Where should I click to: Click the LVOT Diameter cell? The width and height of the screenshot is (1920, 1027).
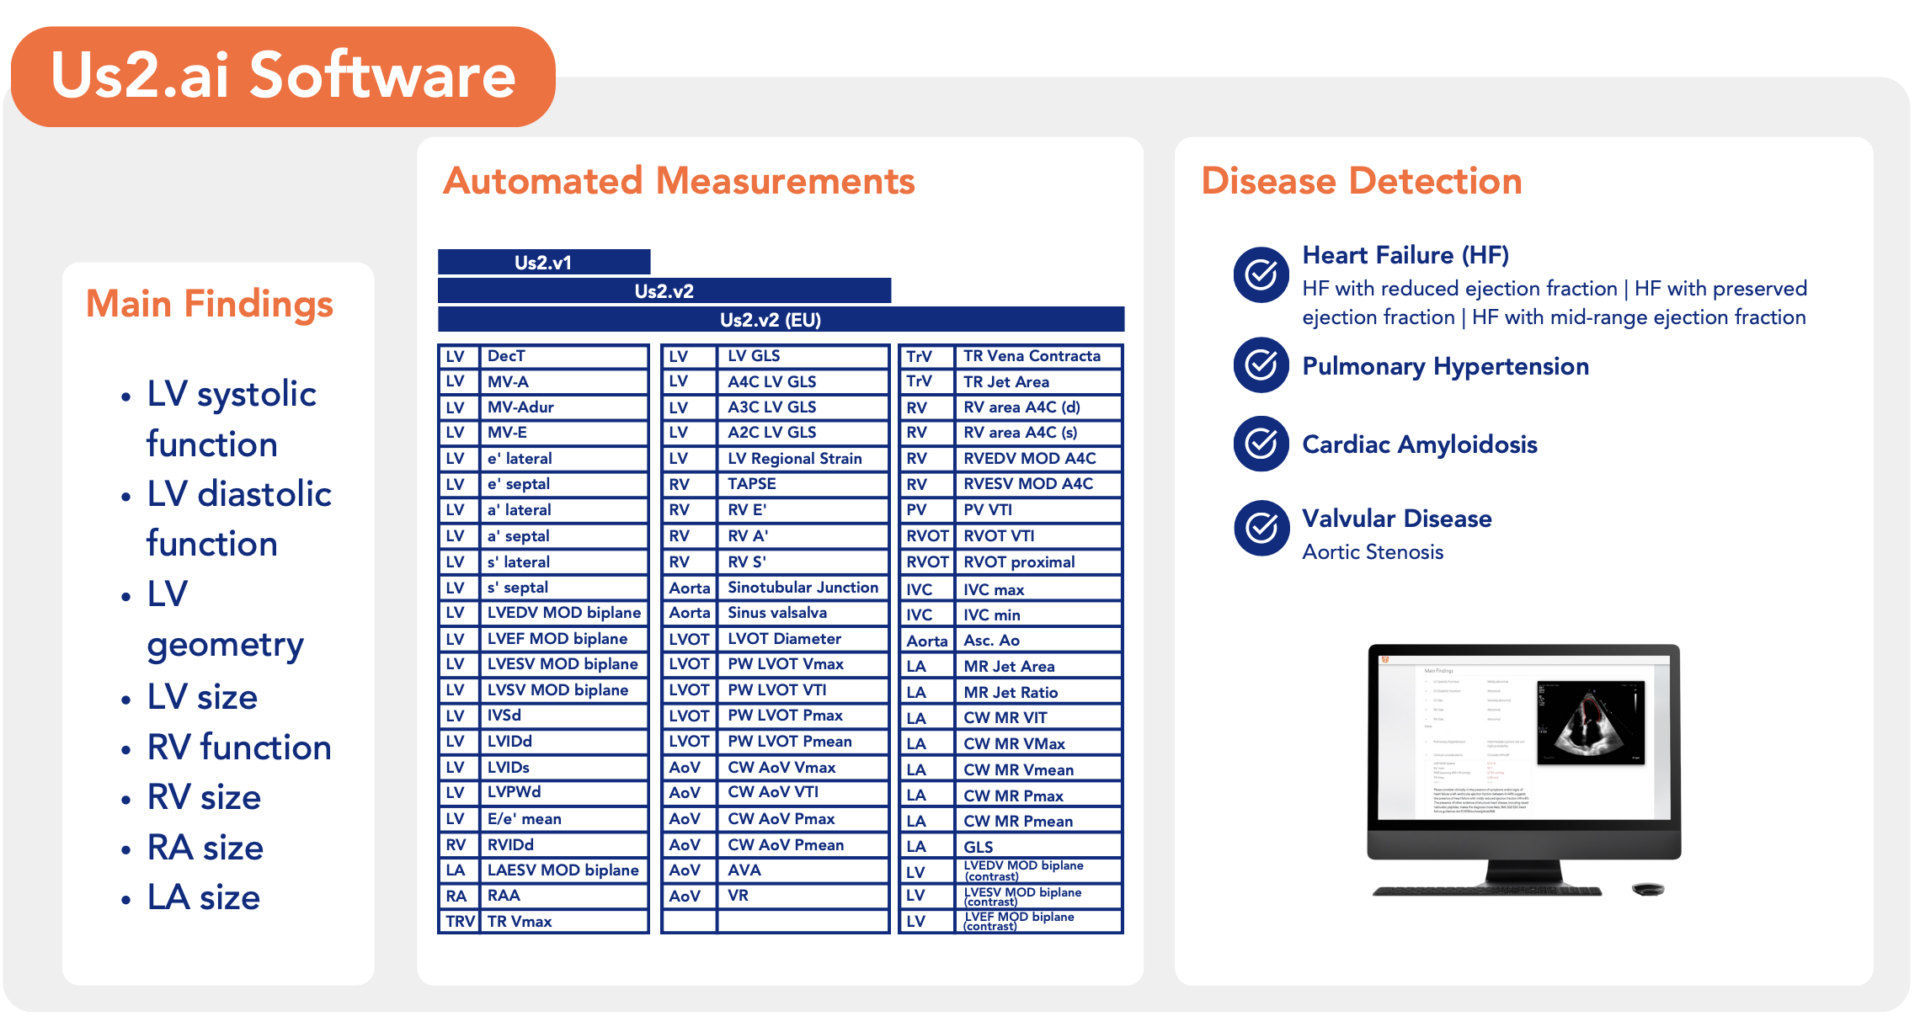[803, 638]
